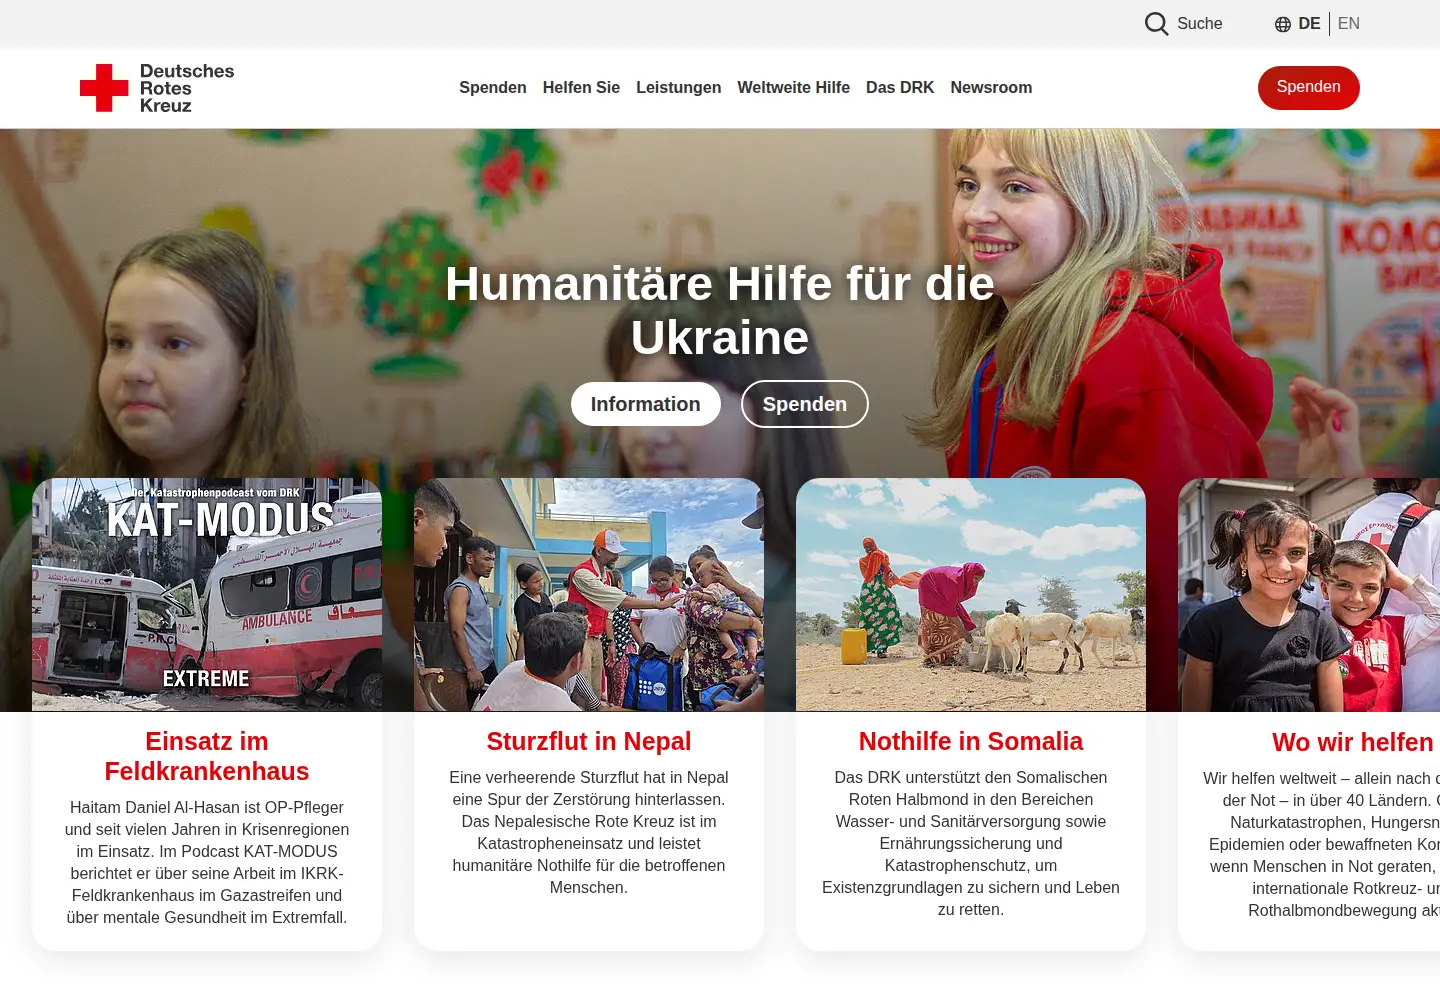Click the globe language icon

(1283, 24)
